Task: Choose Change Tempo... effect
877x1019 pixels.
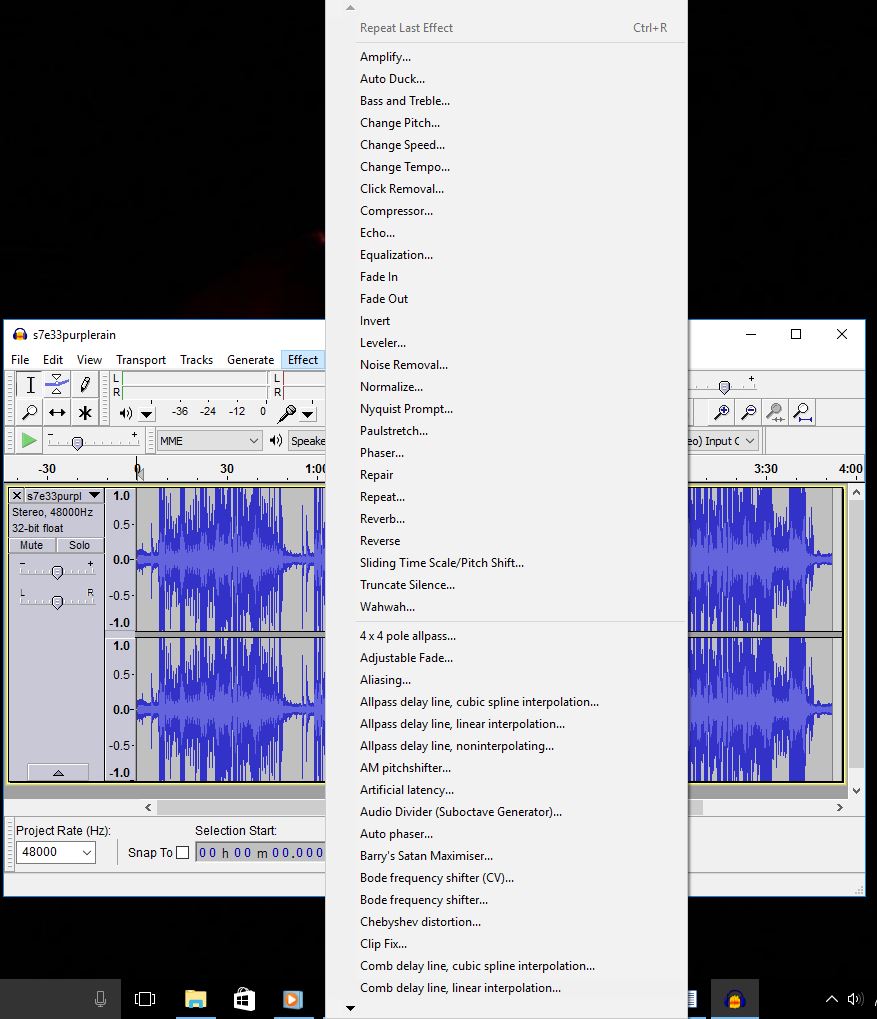Action: point(506,166)
